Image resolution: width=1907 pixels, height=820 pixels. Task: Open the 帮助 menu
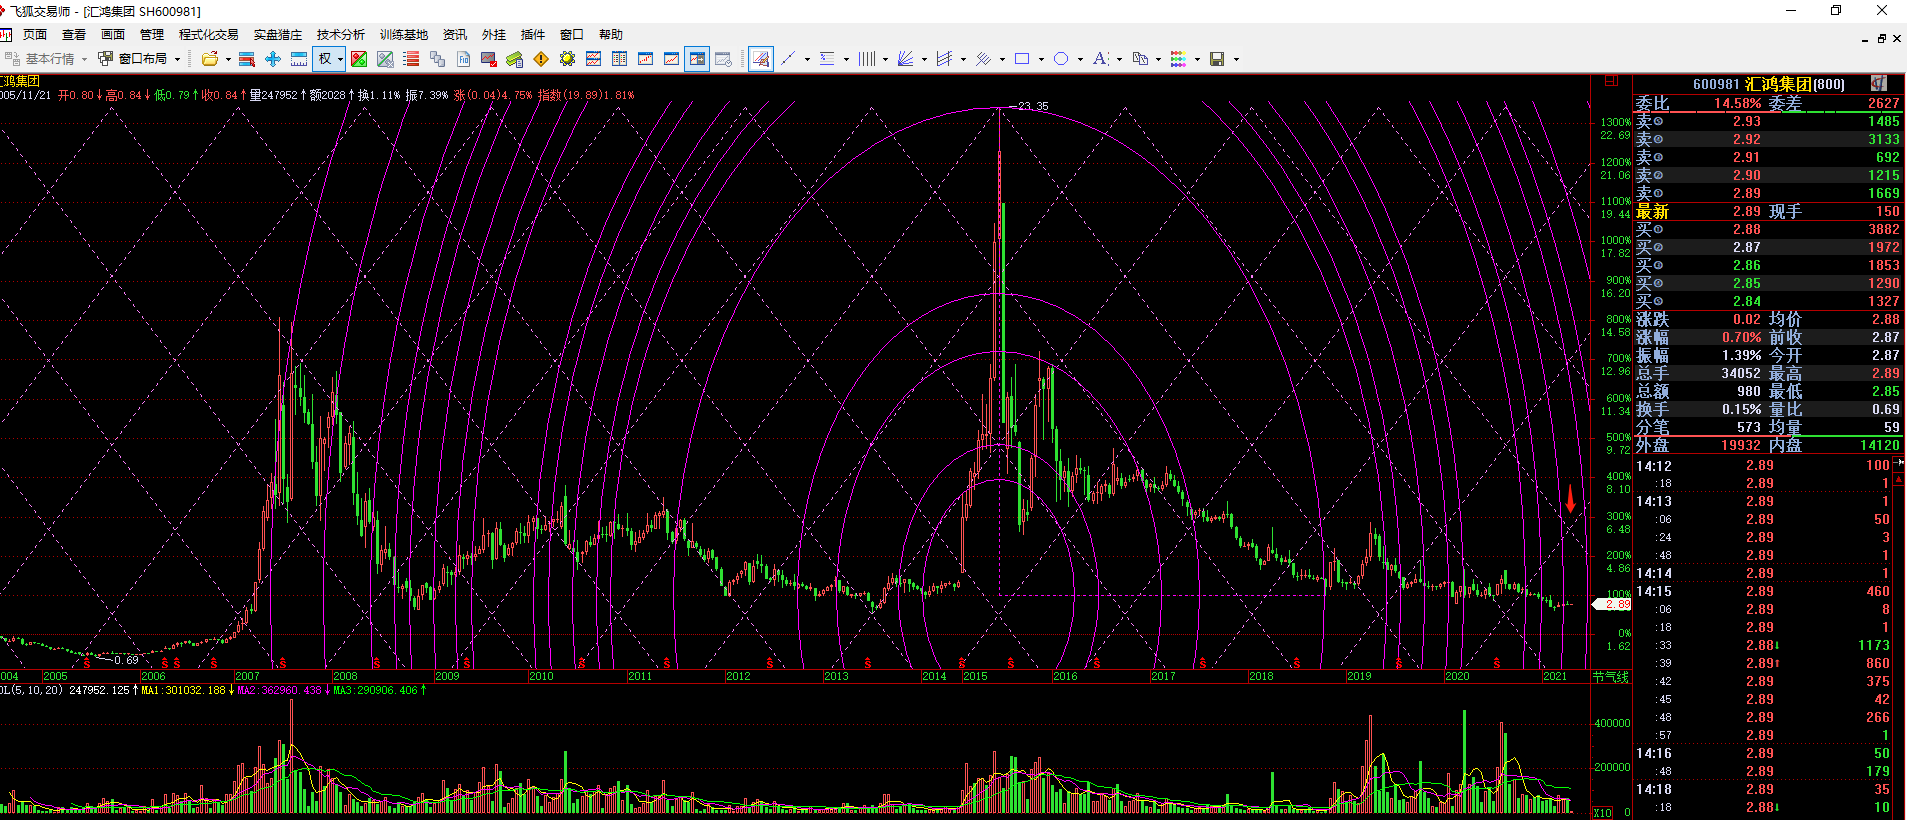tap(611, 35)
